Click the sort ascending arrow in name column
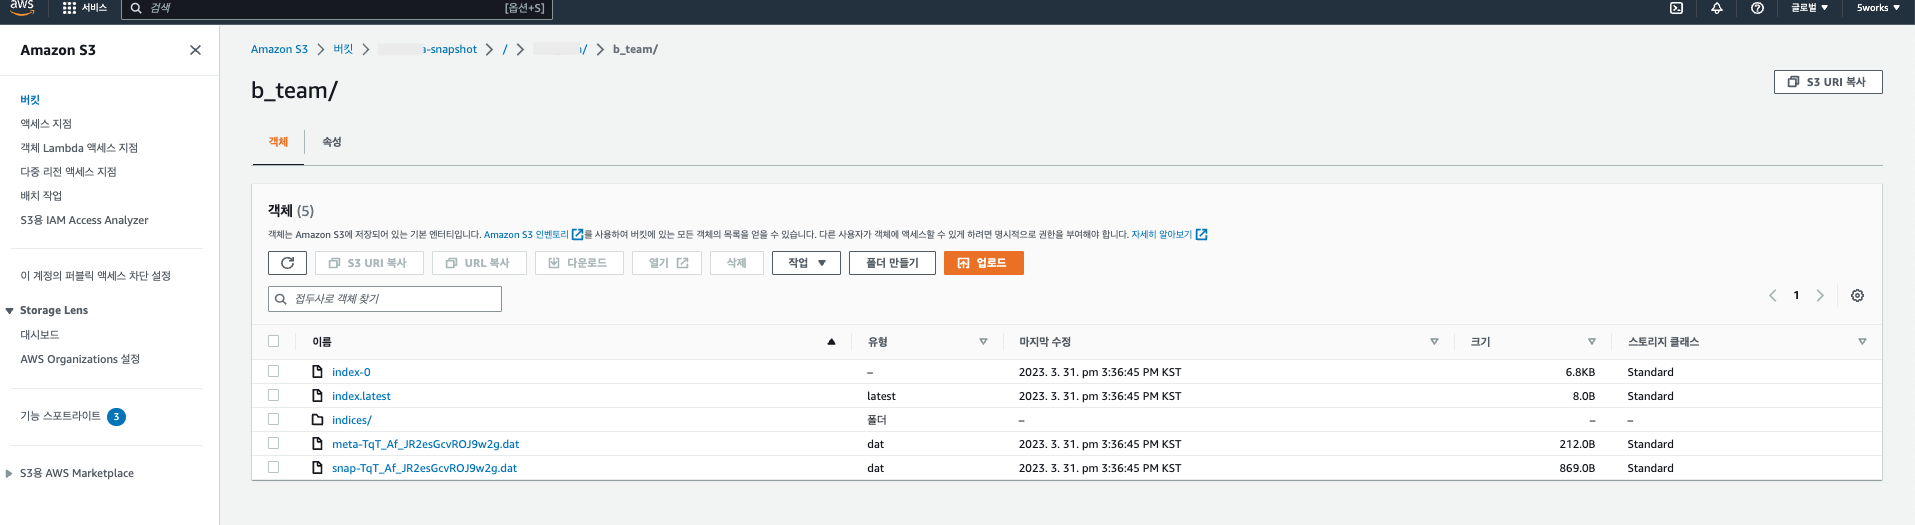Viewport: 1915px width, 525px height. 831,342
